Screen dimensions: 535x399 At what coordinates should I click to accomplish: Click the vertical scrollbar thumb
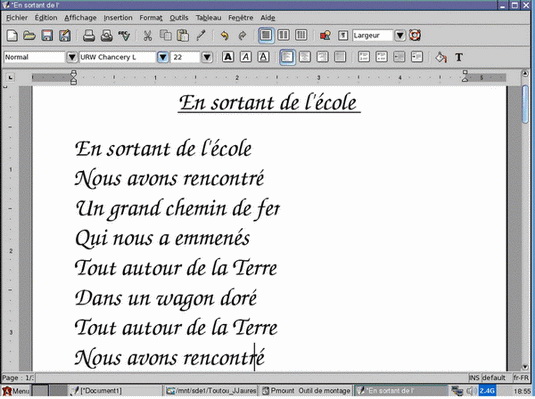pyautogui.click(x=525, y=104)
